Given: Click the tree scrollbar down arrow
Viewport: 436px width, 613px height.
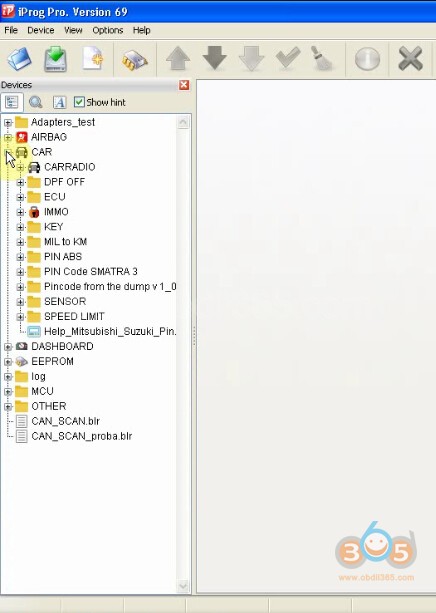Looking at the screenshot, I should [183, 586].
